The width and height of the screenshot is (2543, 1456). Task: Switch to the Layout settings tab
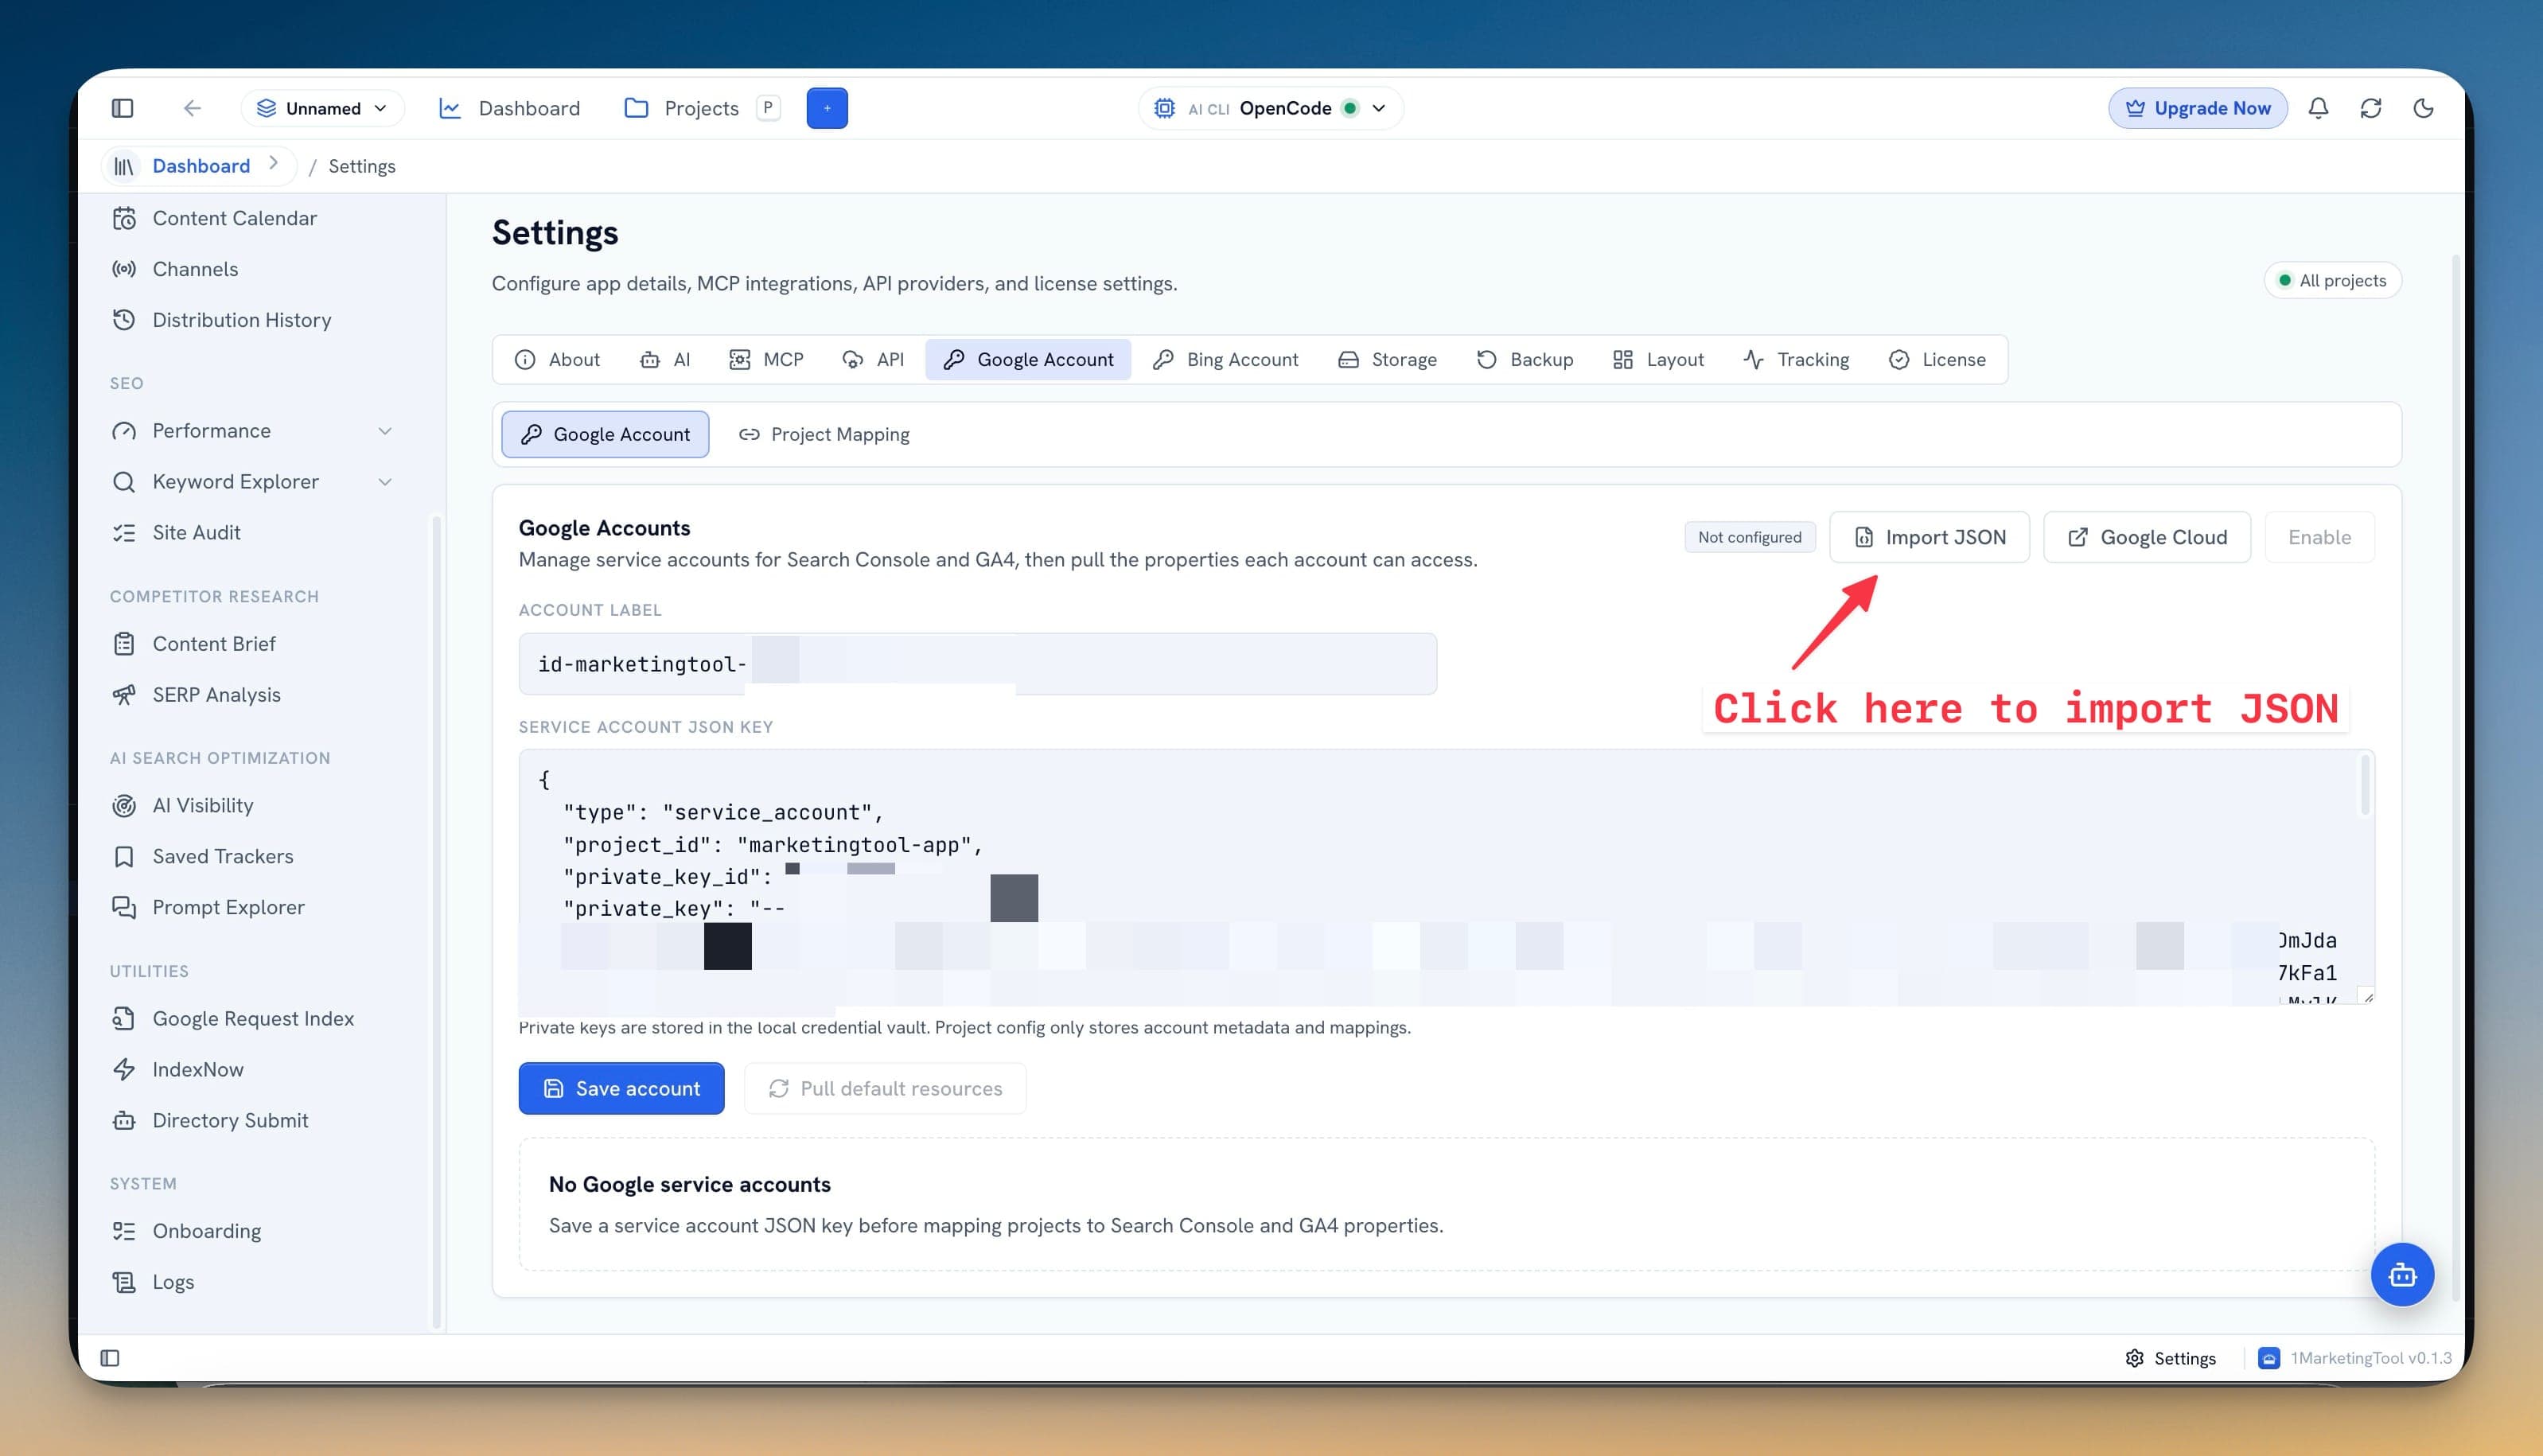coord(1658,360)
